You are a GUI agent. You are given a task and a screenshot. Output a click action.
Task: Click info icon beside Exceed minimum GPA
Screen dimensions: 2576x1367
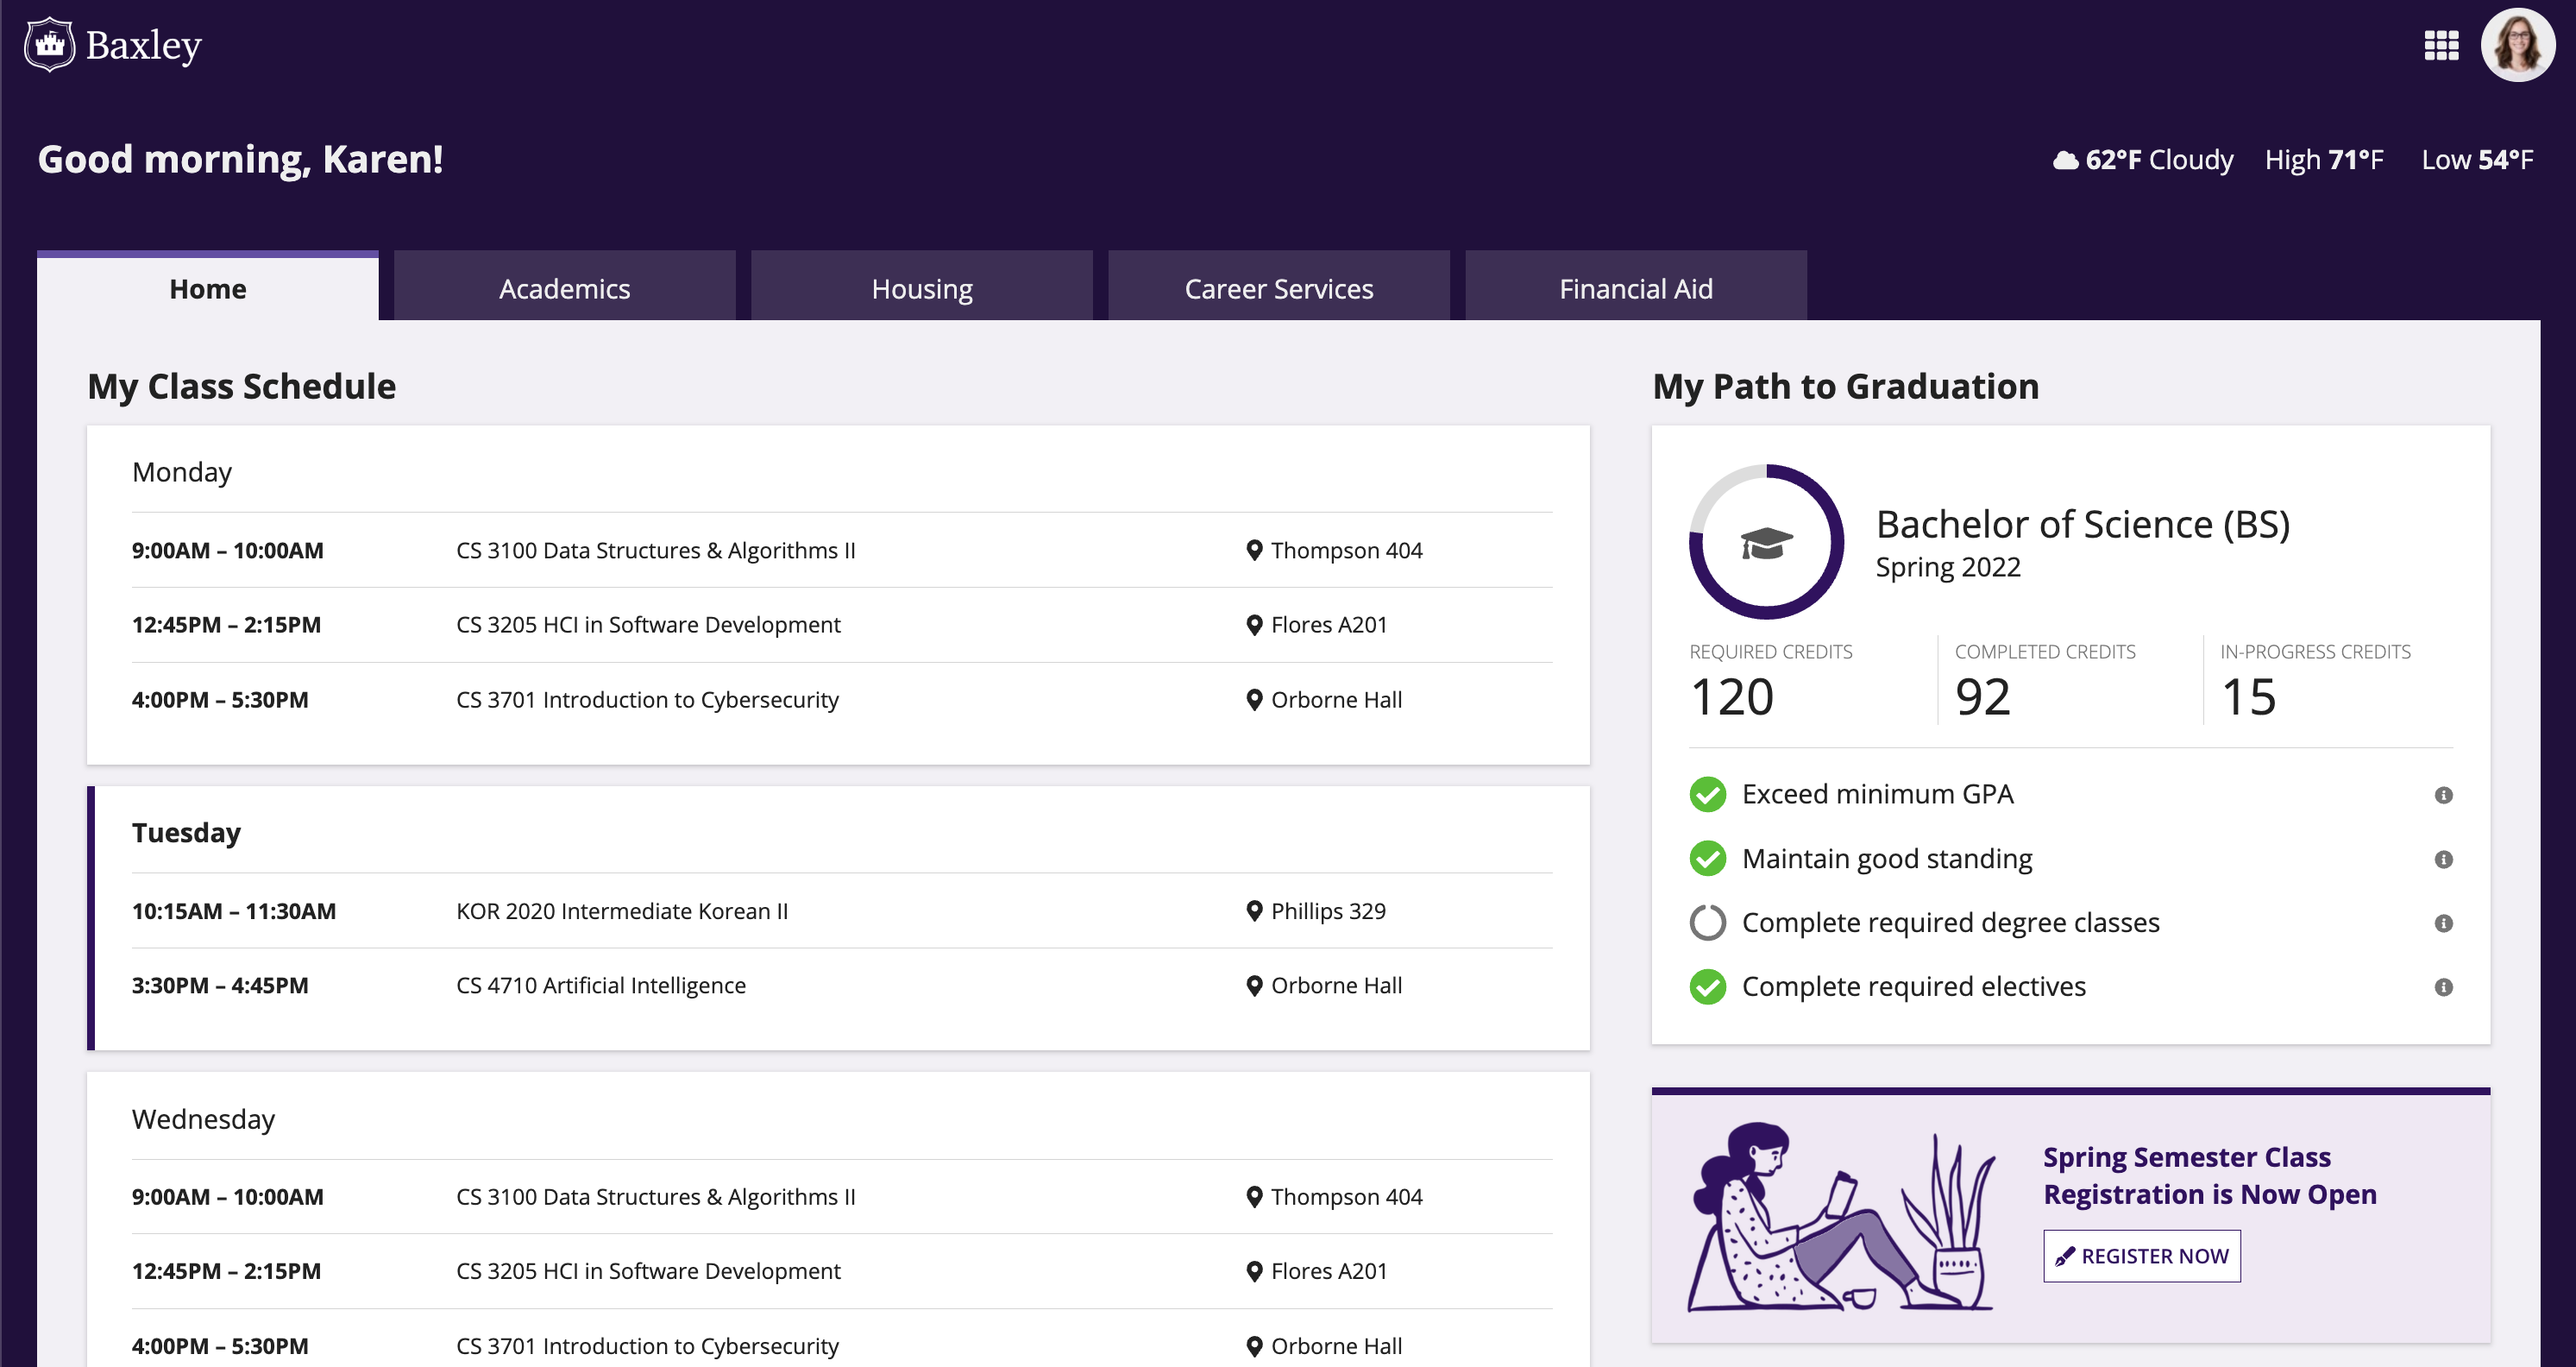coord(2443,795)
